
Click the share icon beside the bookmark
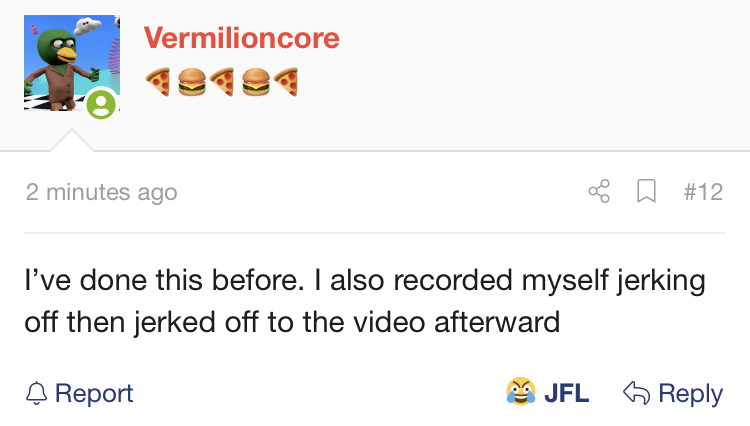point(599,191)
